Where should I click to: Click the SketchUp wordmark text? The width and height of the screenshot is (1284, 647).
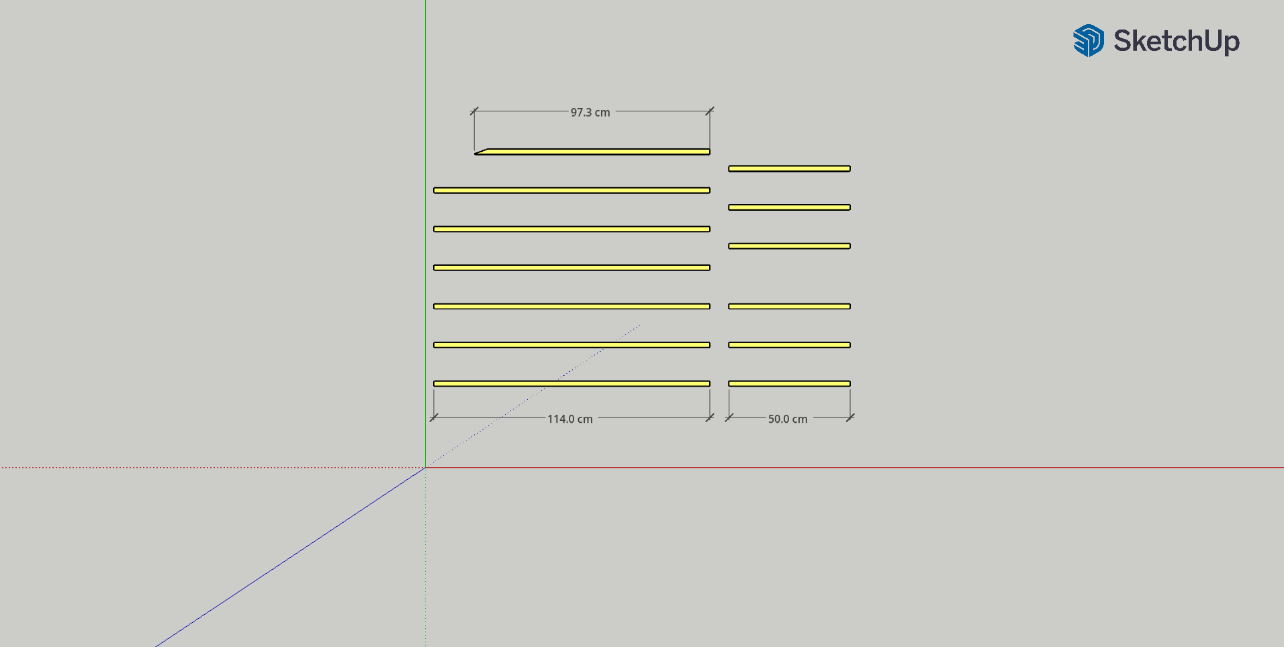click(1176, 41)
